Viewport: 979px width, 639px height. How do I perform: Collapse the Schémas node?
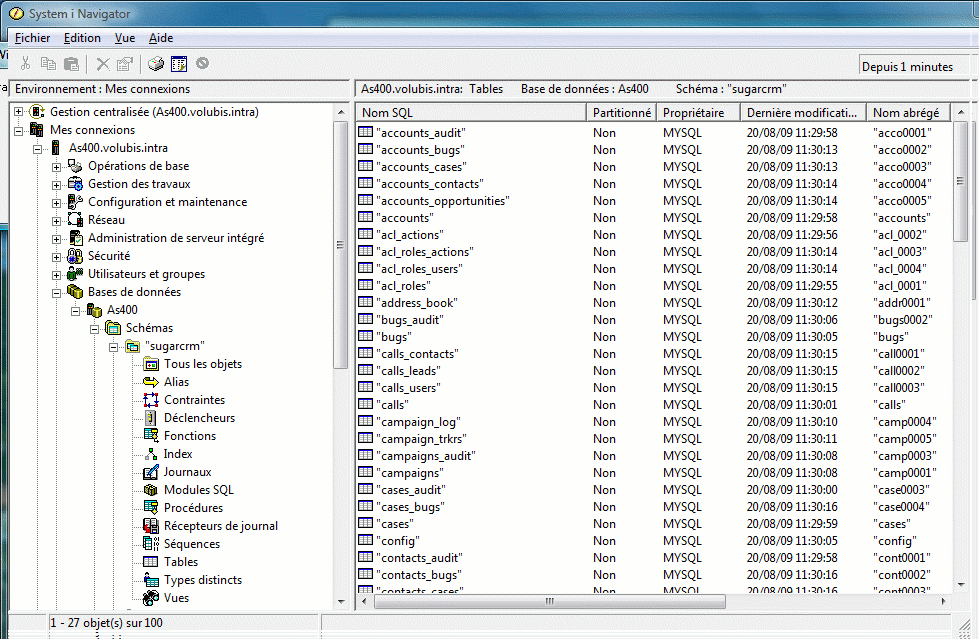[x=94, y=329]
